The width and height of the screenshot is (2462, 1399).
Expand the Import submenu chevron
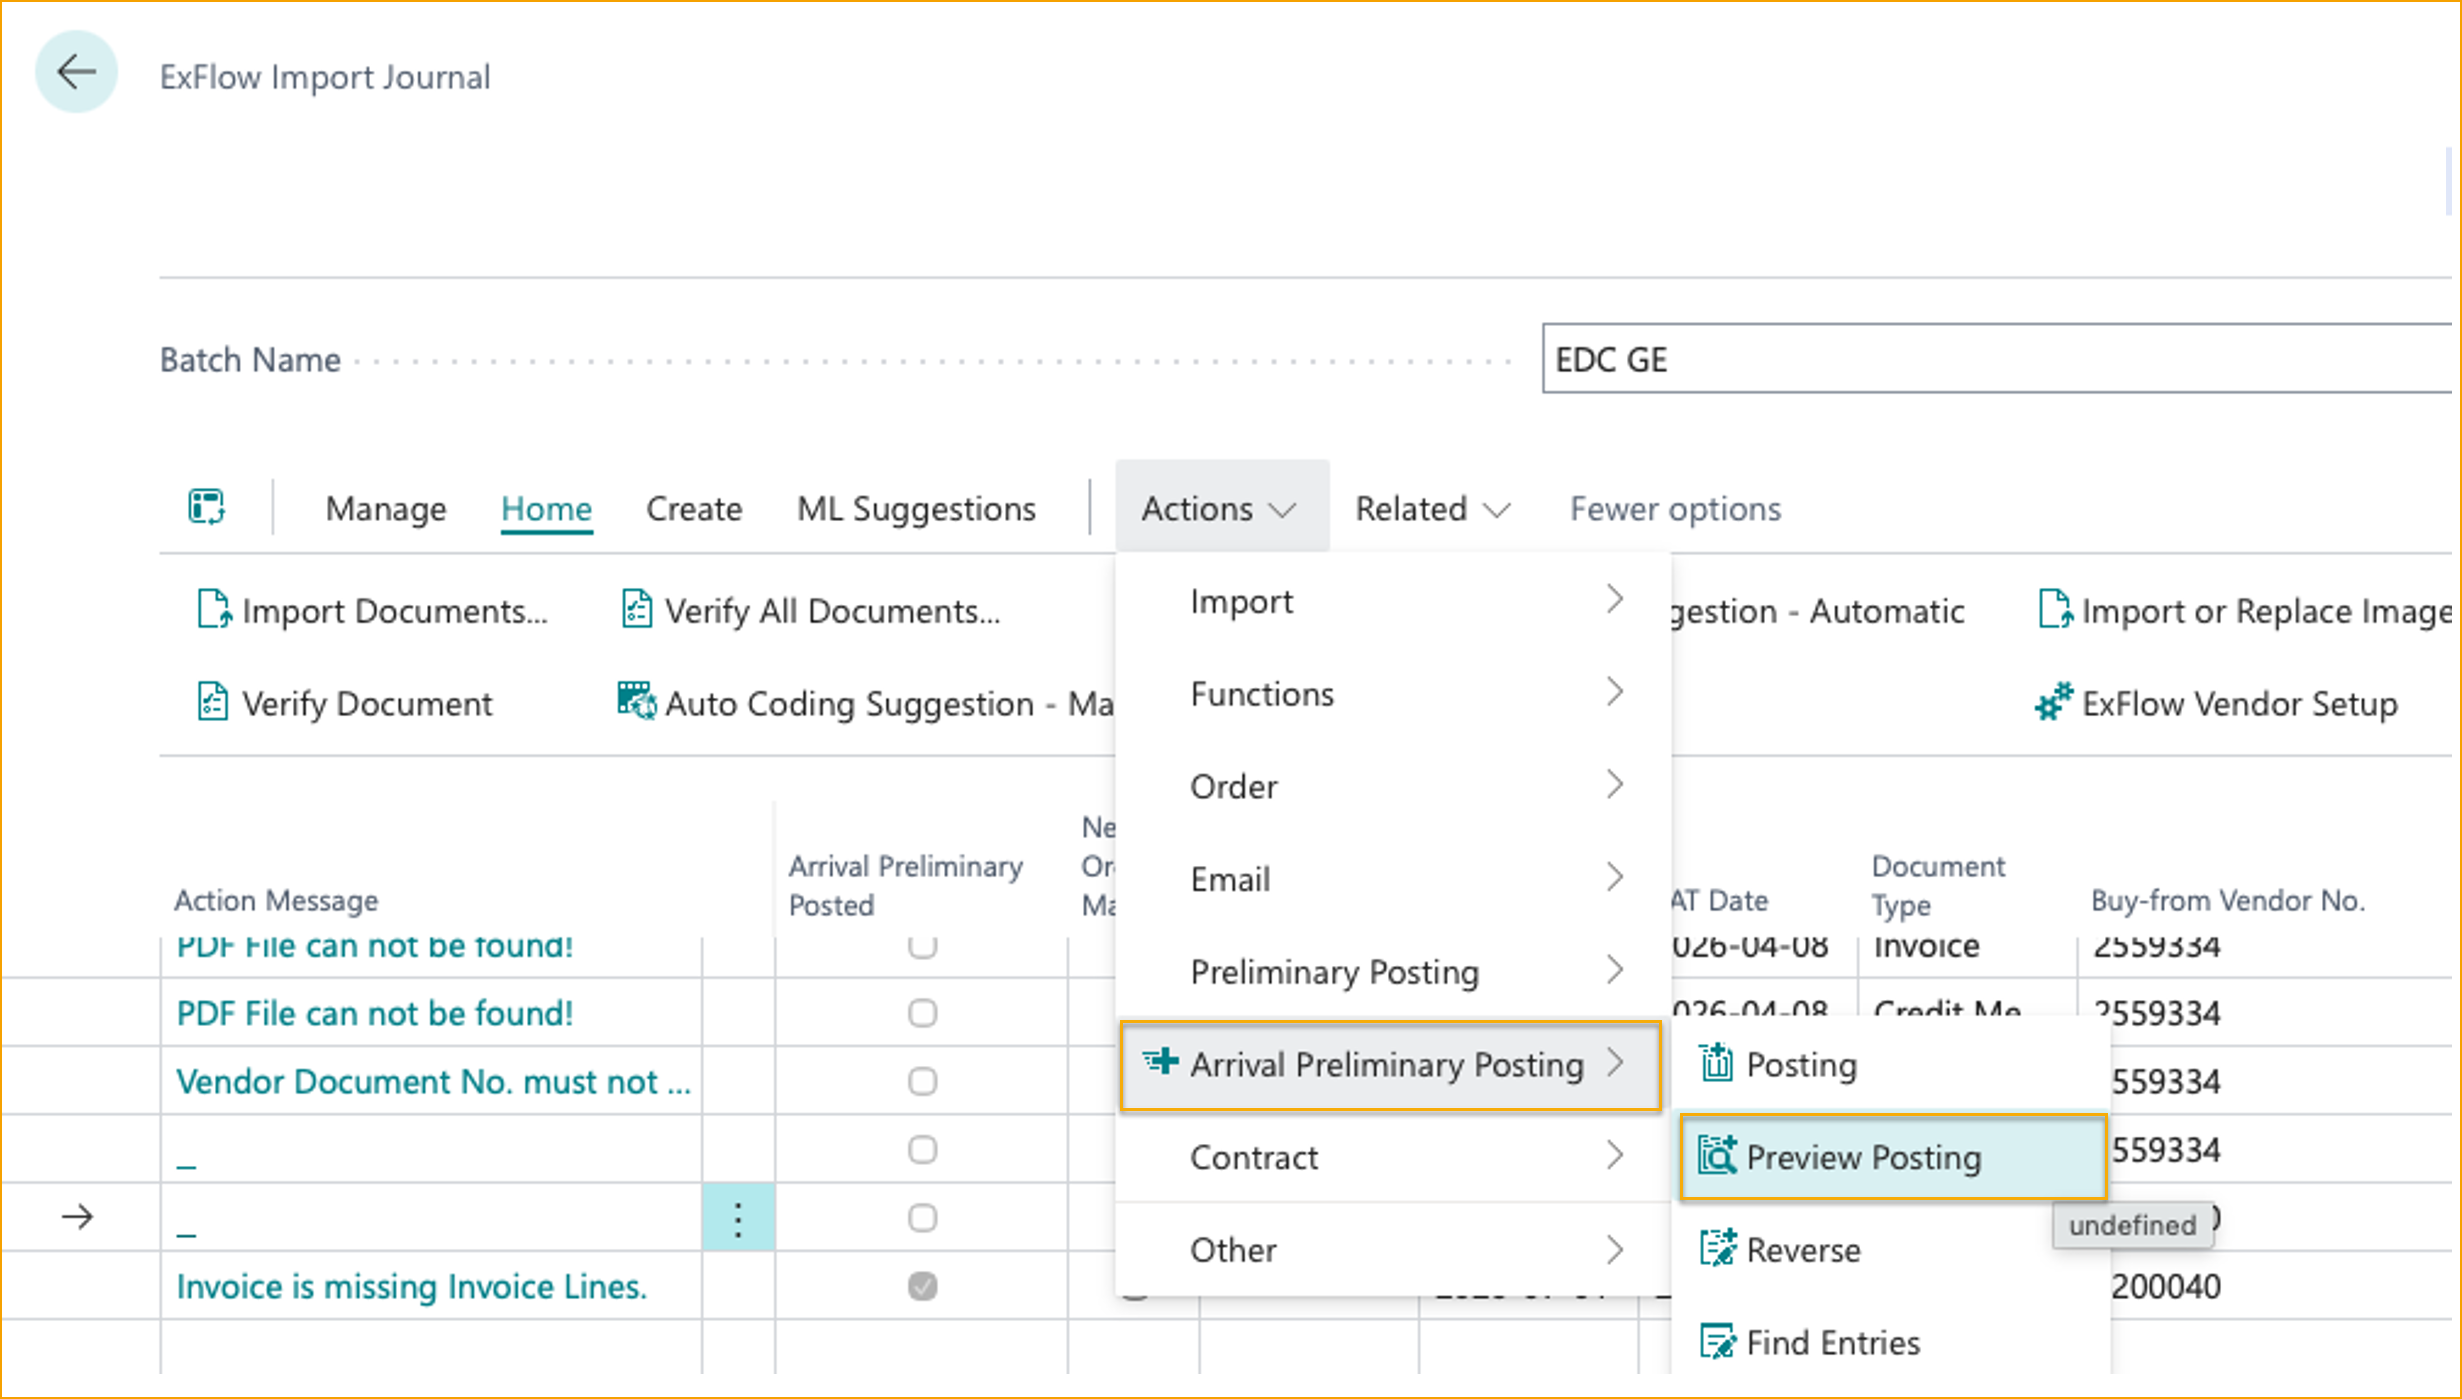coord(1614,600)
